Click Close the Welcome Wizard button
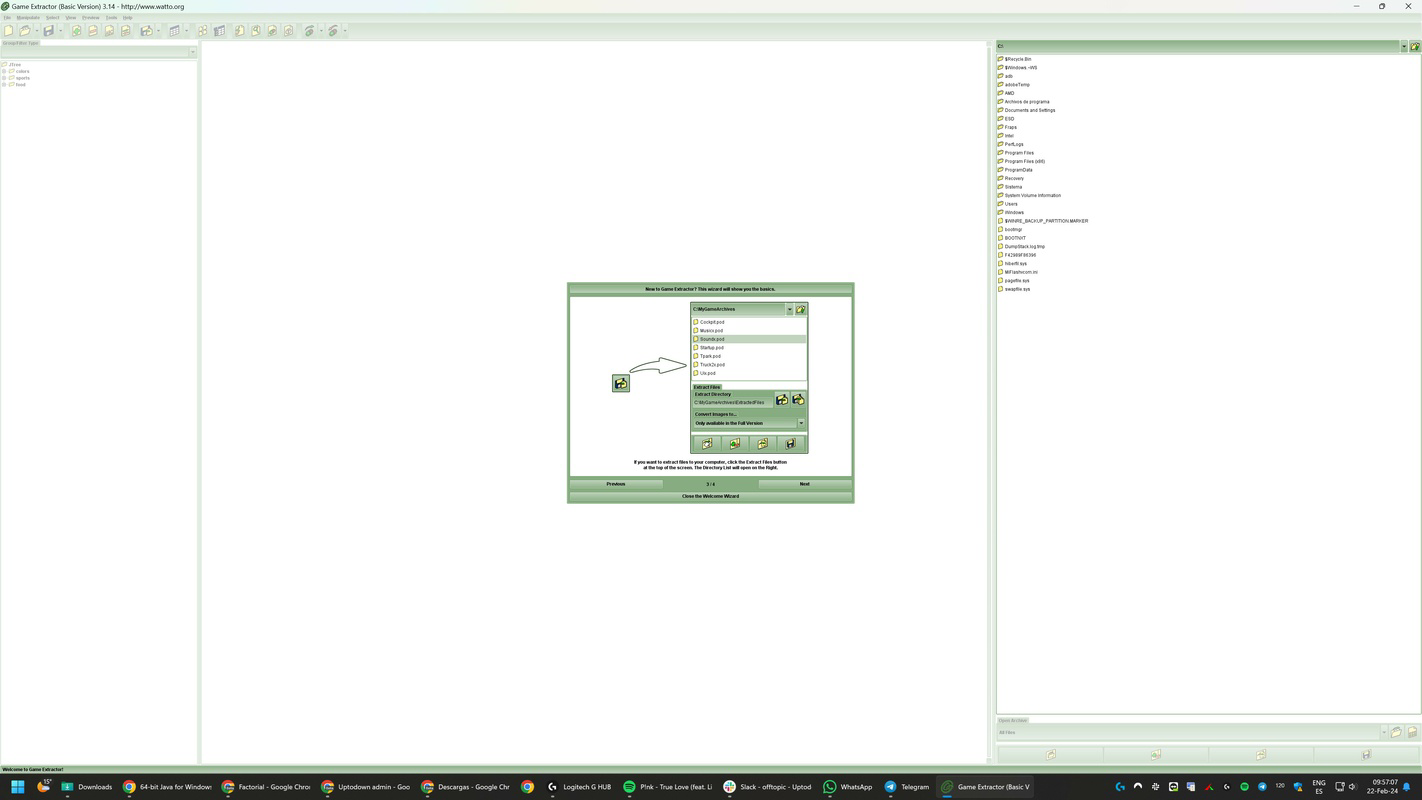 710,496
